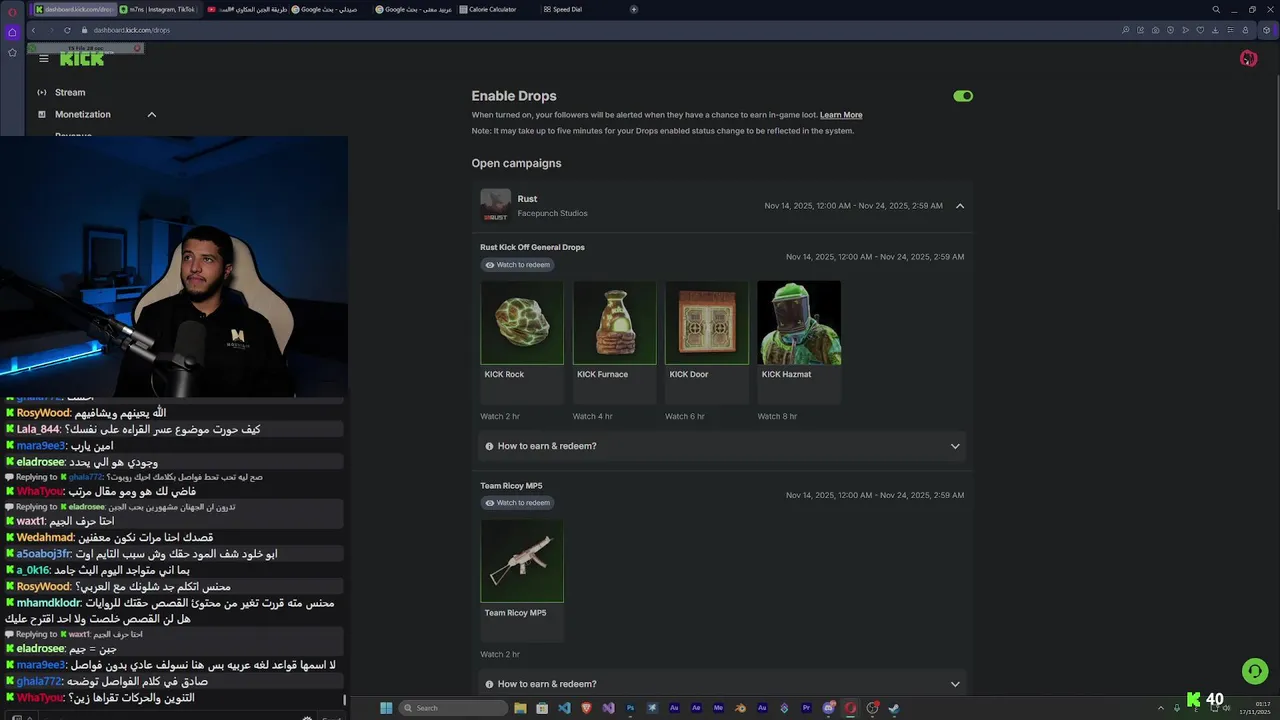Viewport: 1280px width, 720px height.
Task: Click the Facepunch Studios label
Action: tap(552, 213)
